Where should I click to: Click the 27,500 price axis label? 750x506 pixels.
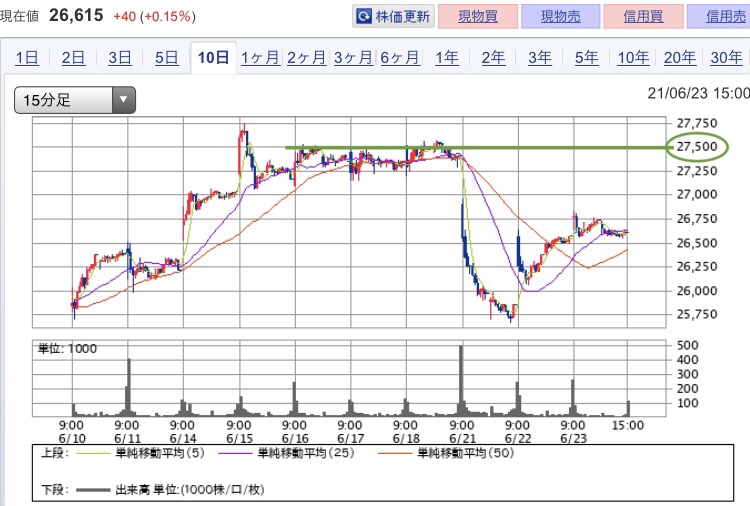click(x=697, y=146)
